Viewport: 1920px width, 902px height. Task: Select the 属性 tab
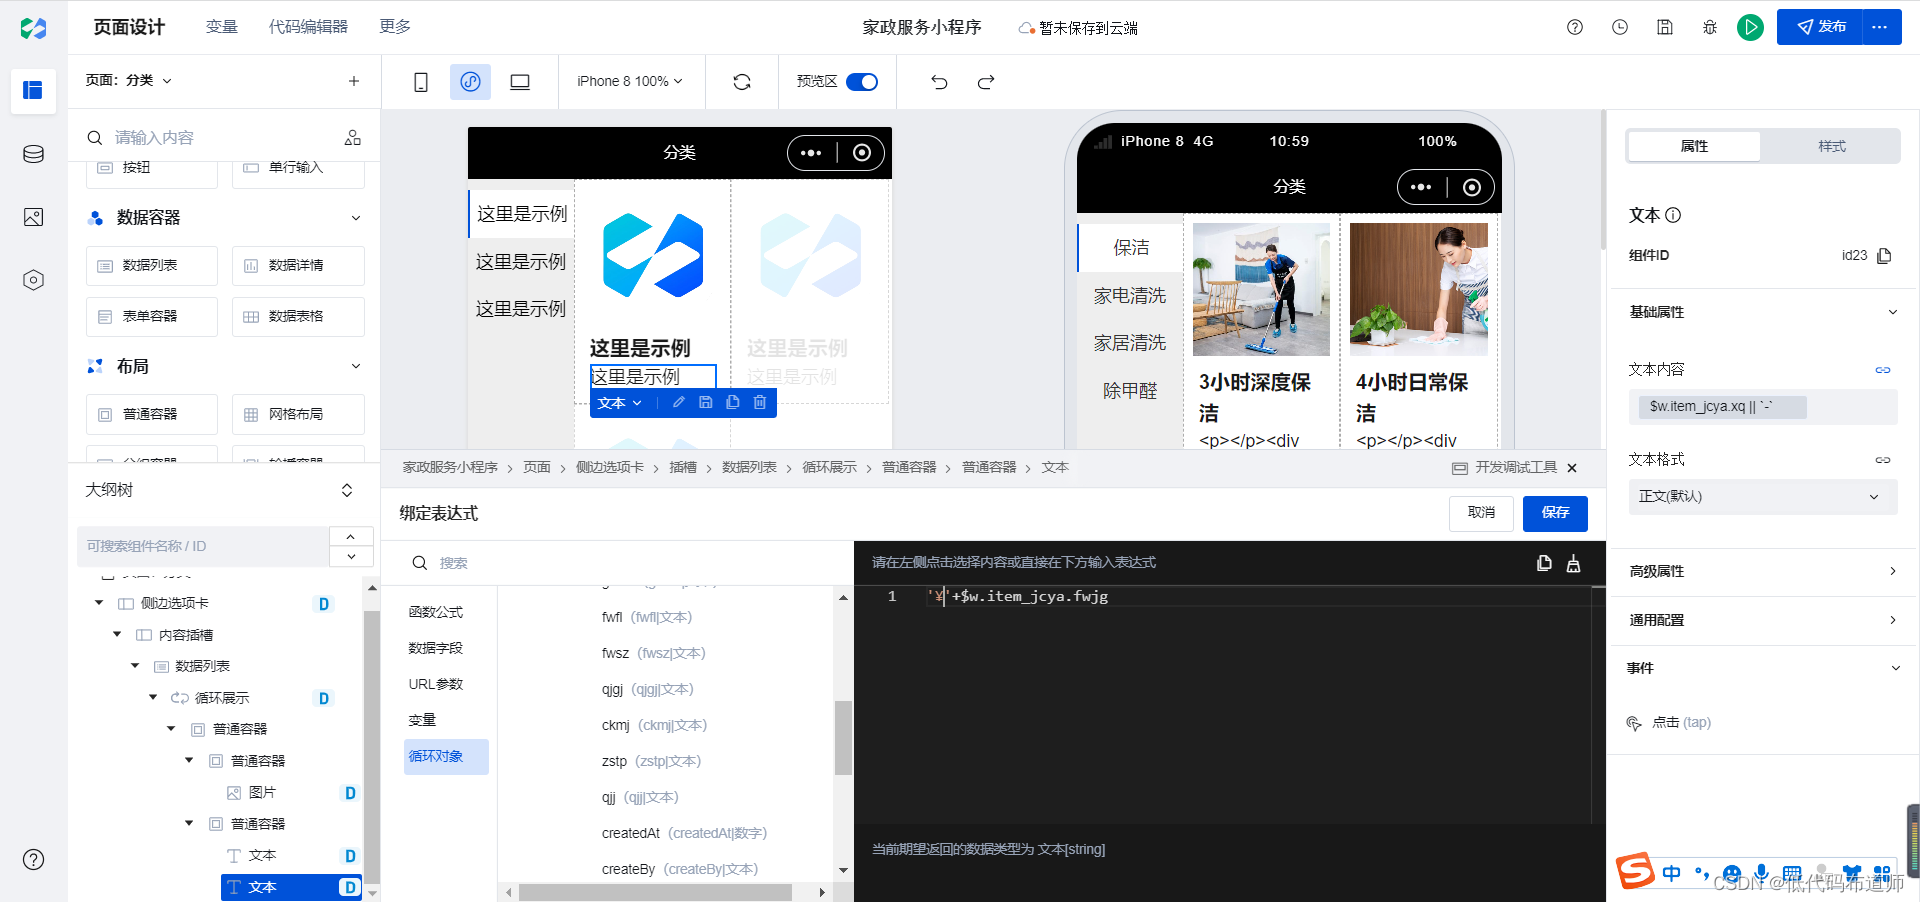coord(1694,146)
